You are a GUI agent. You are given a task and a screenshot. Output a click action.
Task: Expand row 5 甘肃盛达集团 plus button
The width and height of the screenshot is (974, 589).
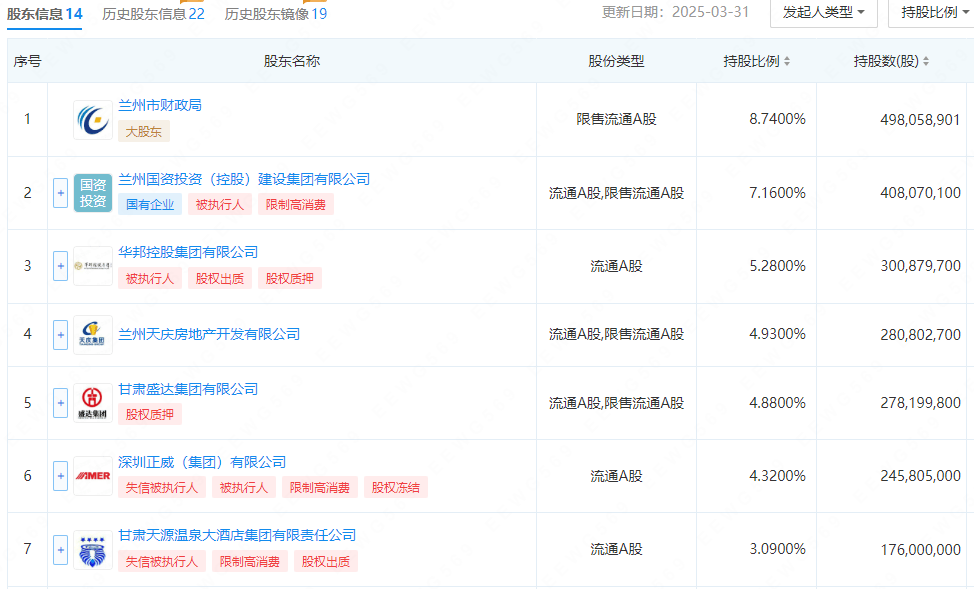[60, 403]
